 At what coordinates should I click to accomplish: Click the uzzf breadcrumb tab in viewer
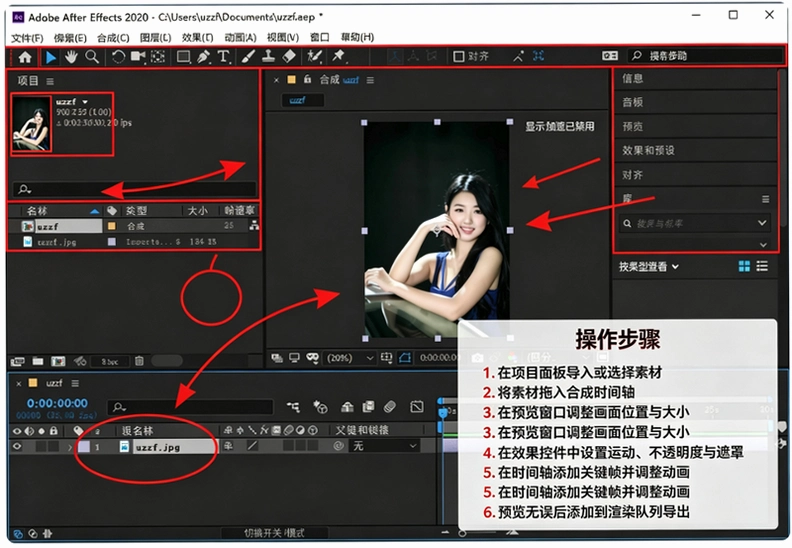tap(302, 101)
